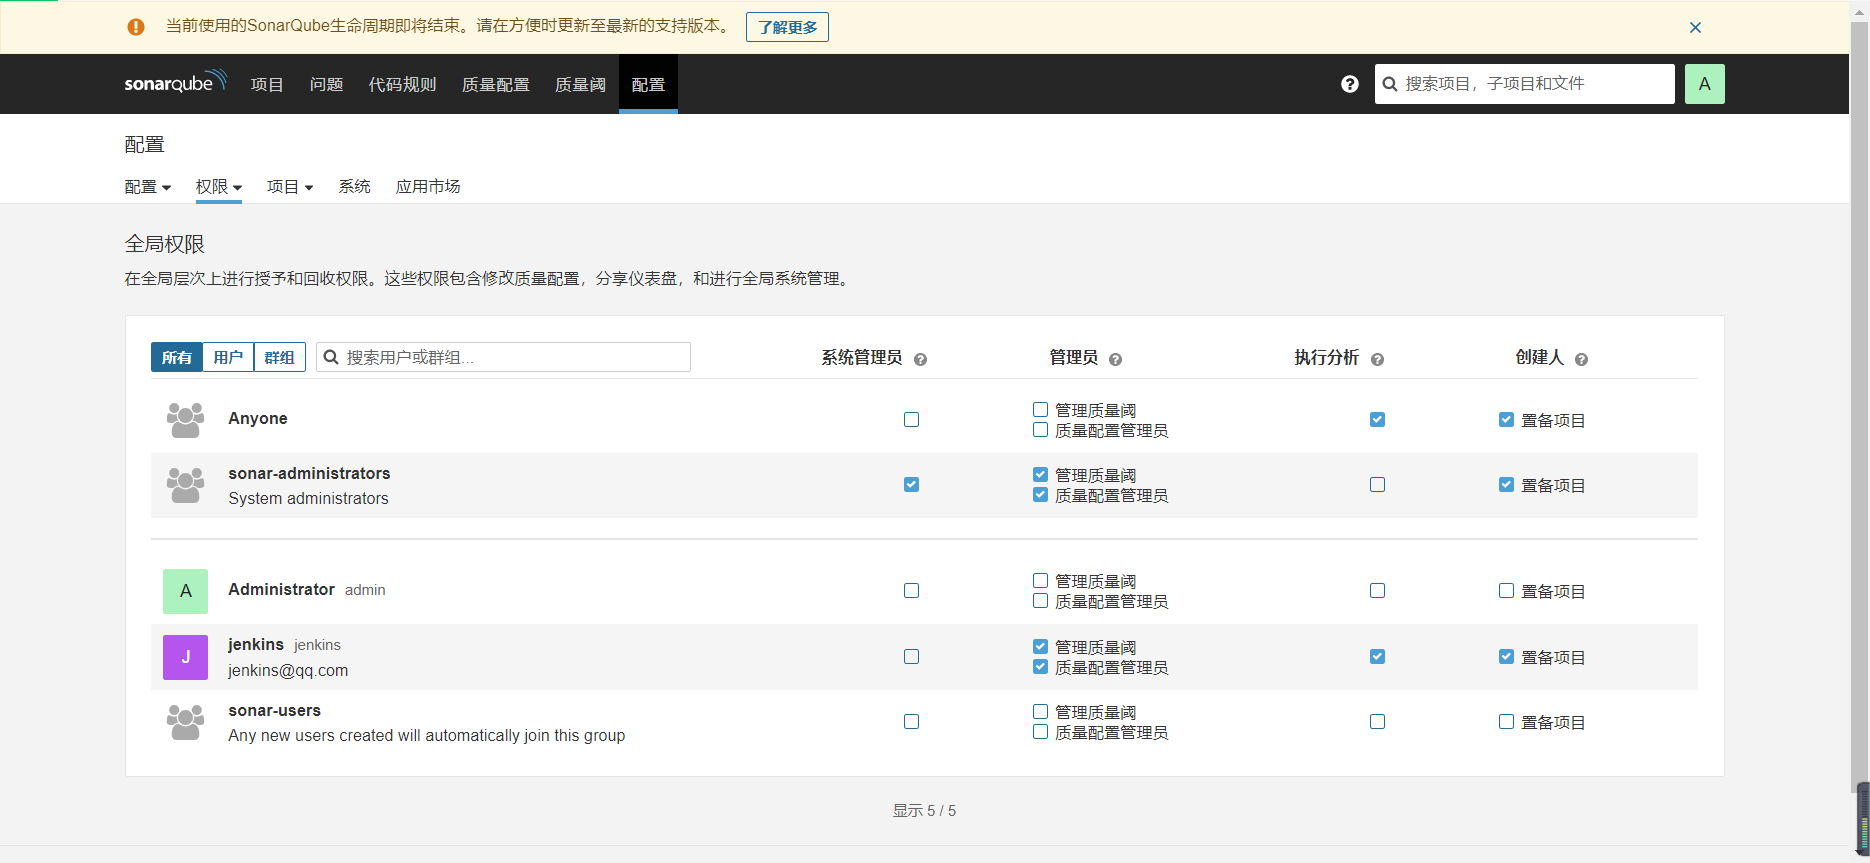The height and width of the screenshot is (863, 1870).
Task: Enable 系统管理员 for Administrator
Action: 911,590
